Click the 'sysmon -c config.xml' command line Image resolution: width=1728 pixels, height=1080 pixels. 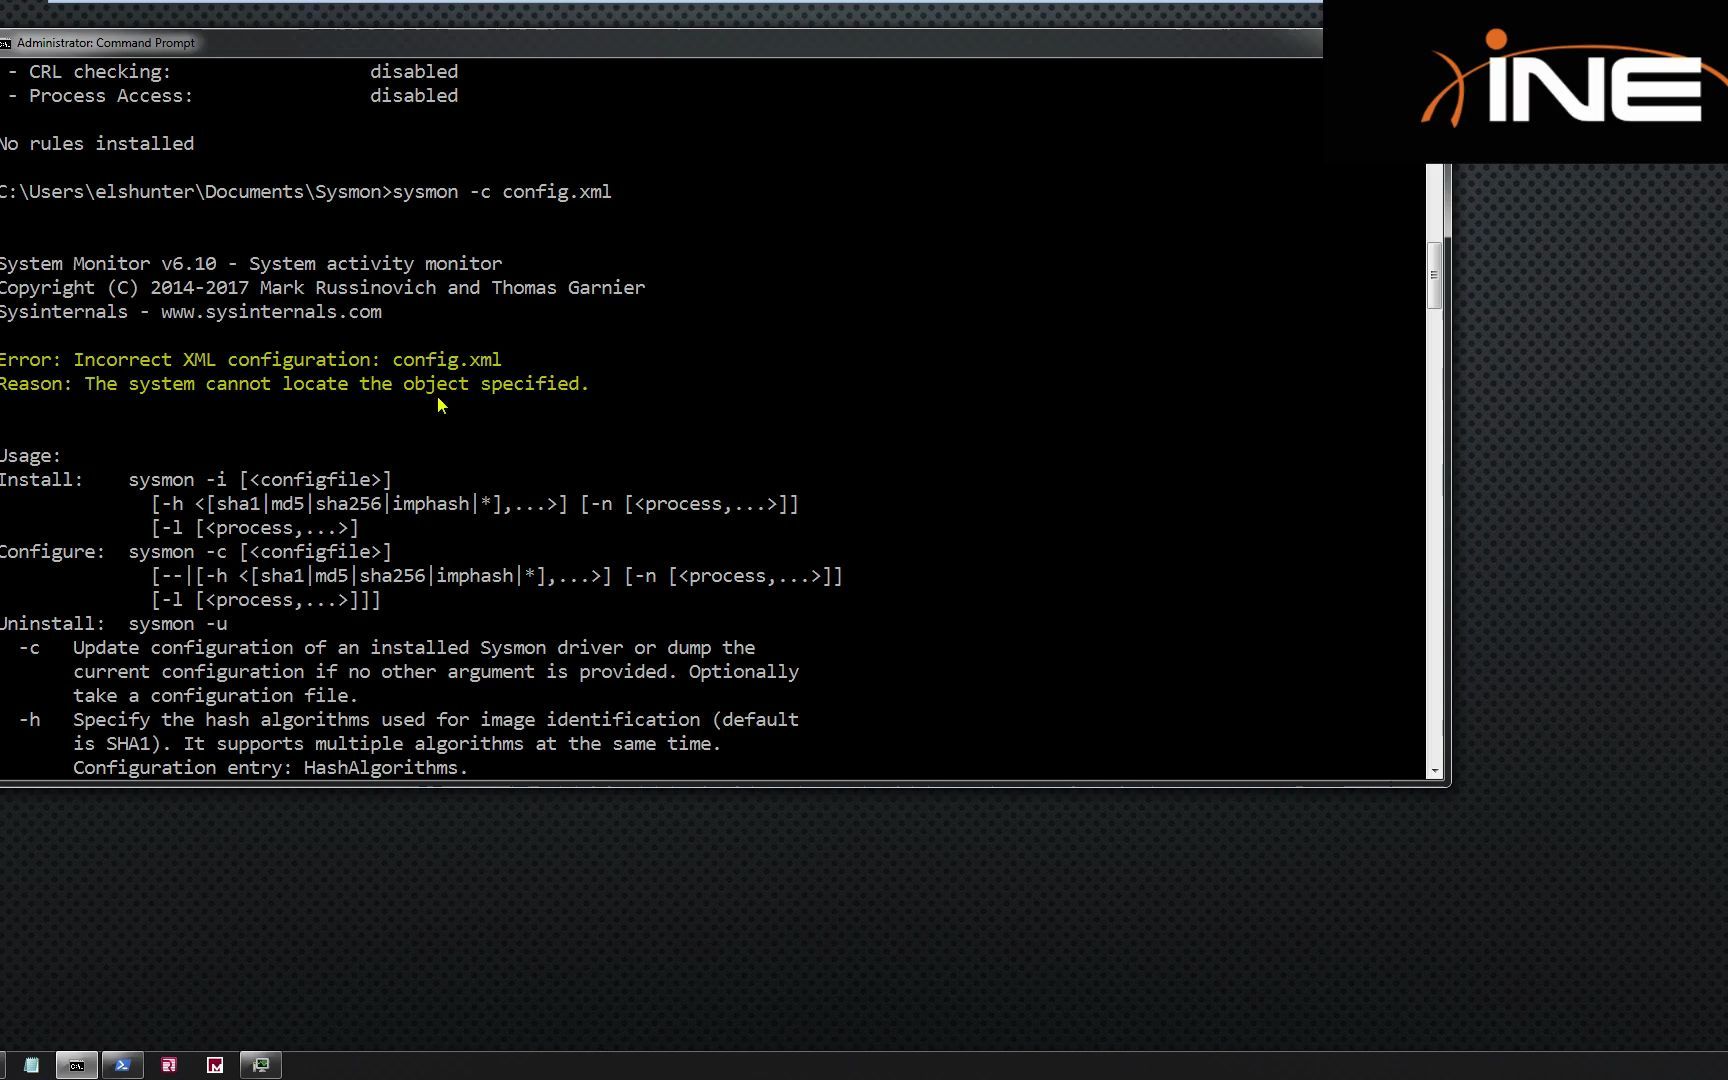[305, 192]
